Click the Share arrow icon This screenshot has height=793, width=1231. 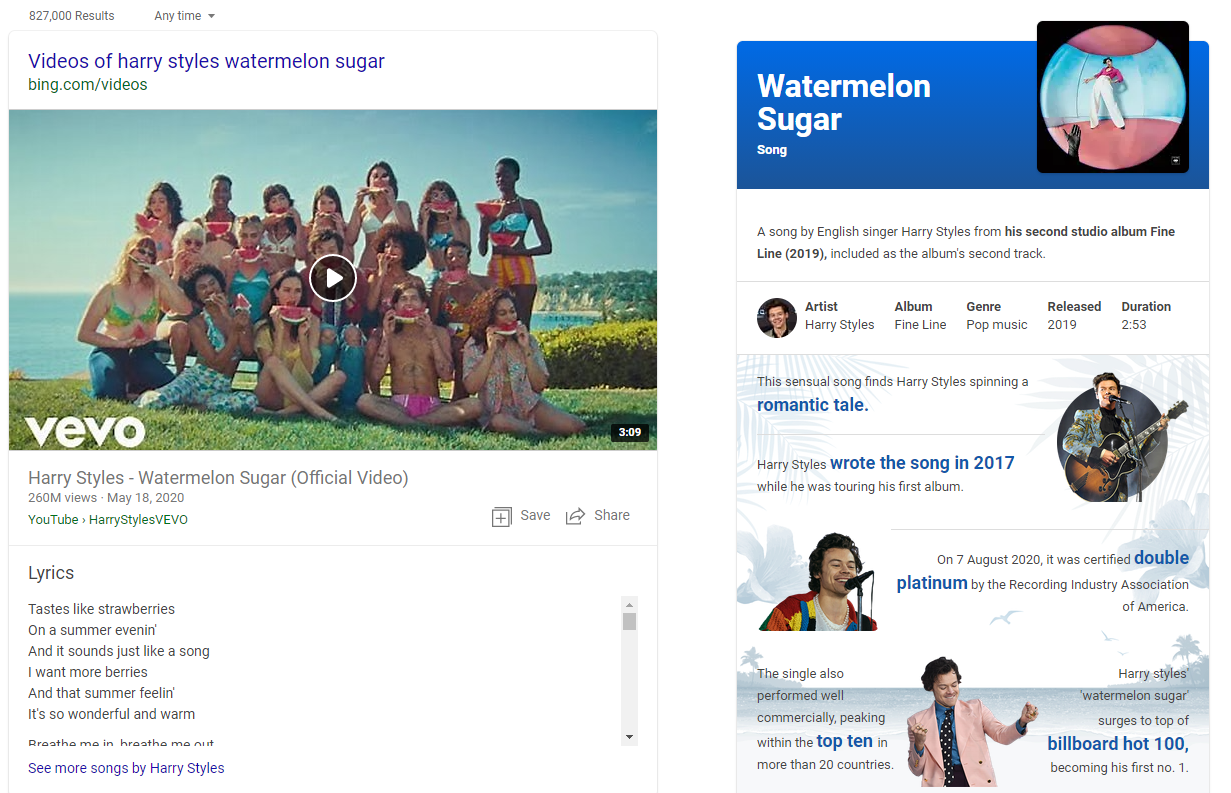point(575,516)
